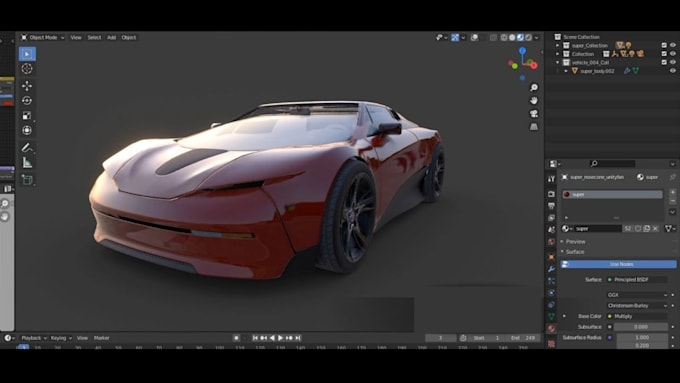Image resolution: width=680 pixels, height=383 pixels.
Task: Open the Modifiers wrench tab
Action: [551, 269]
